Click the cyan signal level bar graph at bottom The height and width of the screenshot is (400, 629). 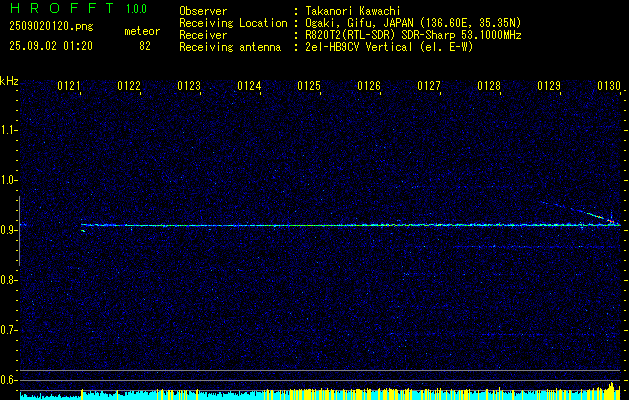[320, 393]
